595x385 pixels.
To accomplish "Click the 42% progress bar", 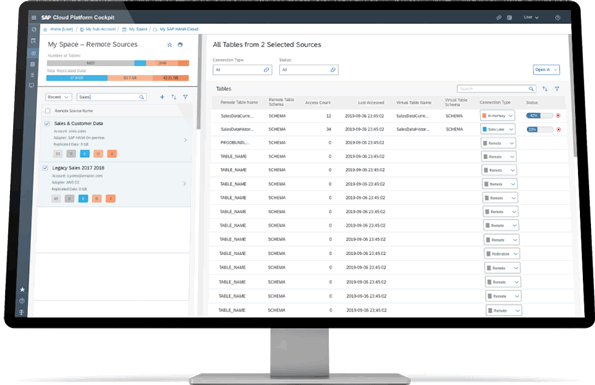I will [539, 115].
